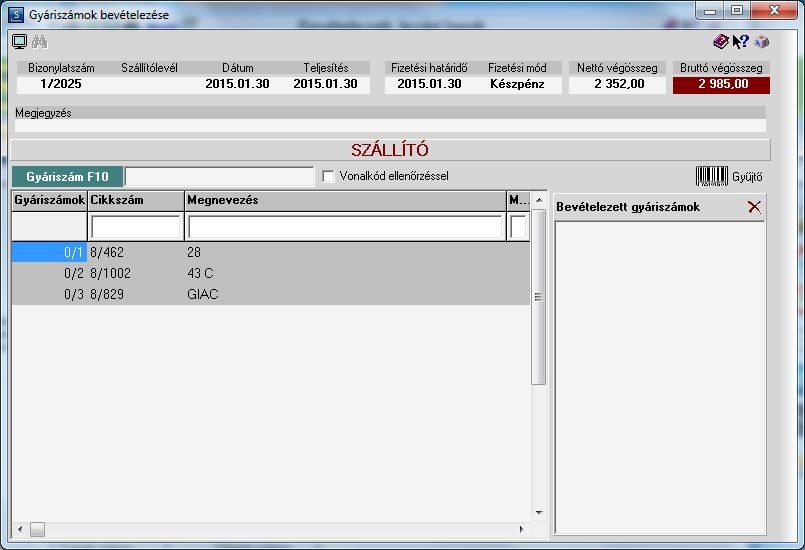Screen dimensions: 805x550
Task: Clear the list with the red X icon
Action: pos(754,207)
